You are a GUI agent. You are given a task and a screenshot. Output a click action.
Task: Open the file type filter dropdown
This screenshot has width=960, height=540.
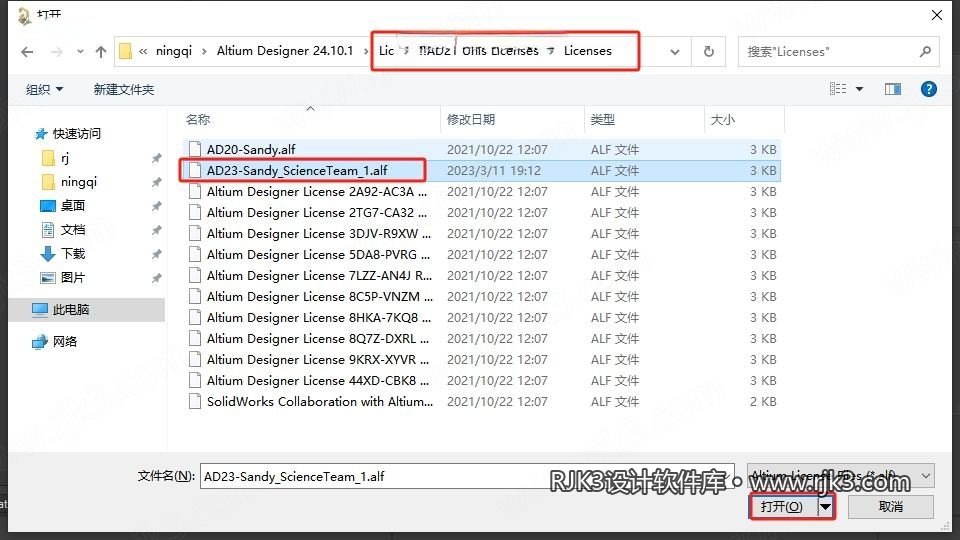(x=841, y=476)
